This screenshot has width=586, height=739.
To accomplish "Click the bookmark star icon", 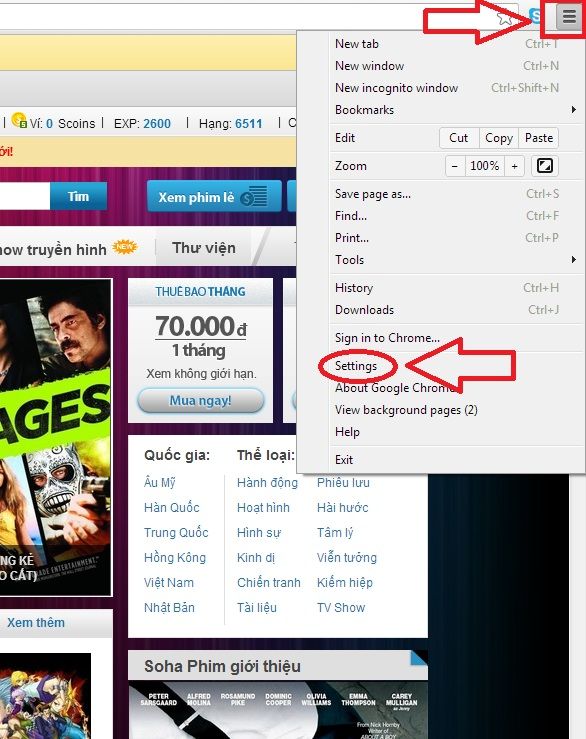I will point(505,18).
